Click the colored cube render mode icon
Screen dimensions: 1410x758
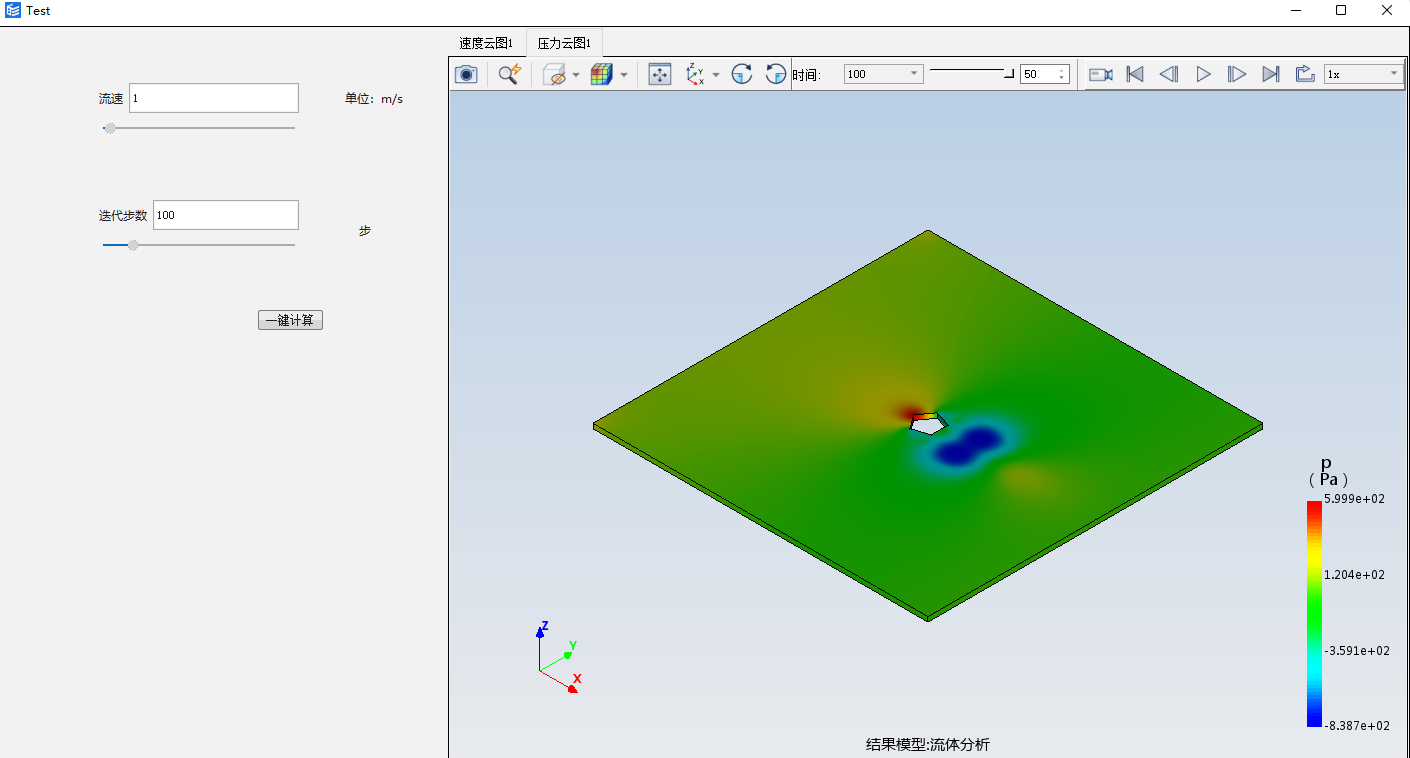pyautogui.click(x=601, y=74)
